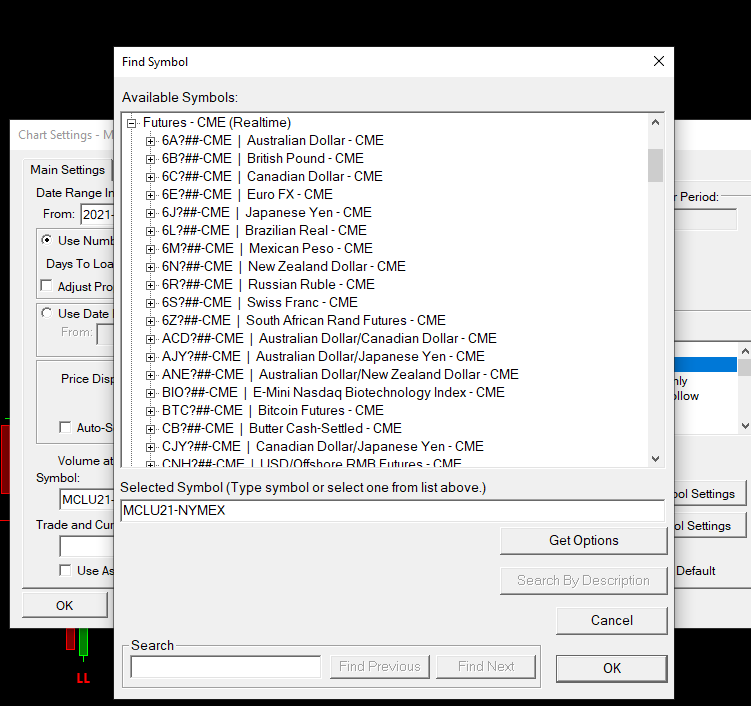Toggle Auto-S checkbox in Chart Settings
Screen dimensions: 751x706
(65, 427)
